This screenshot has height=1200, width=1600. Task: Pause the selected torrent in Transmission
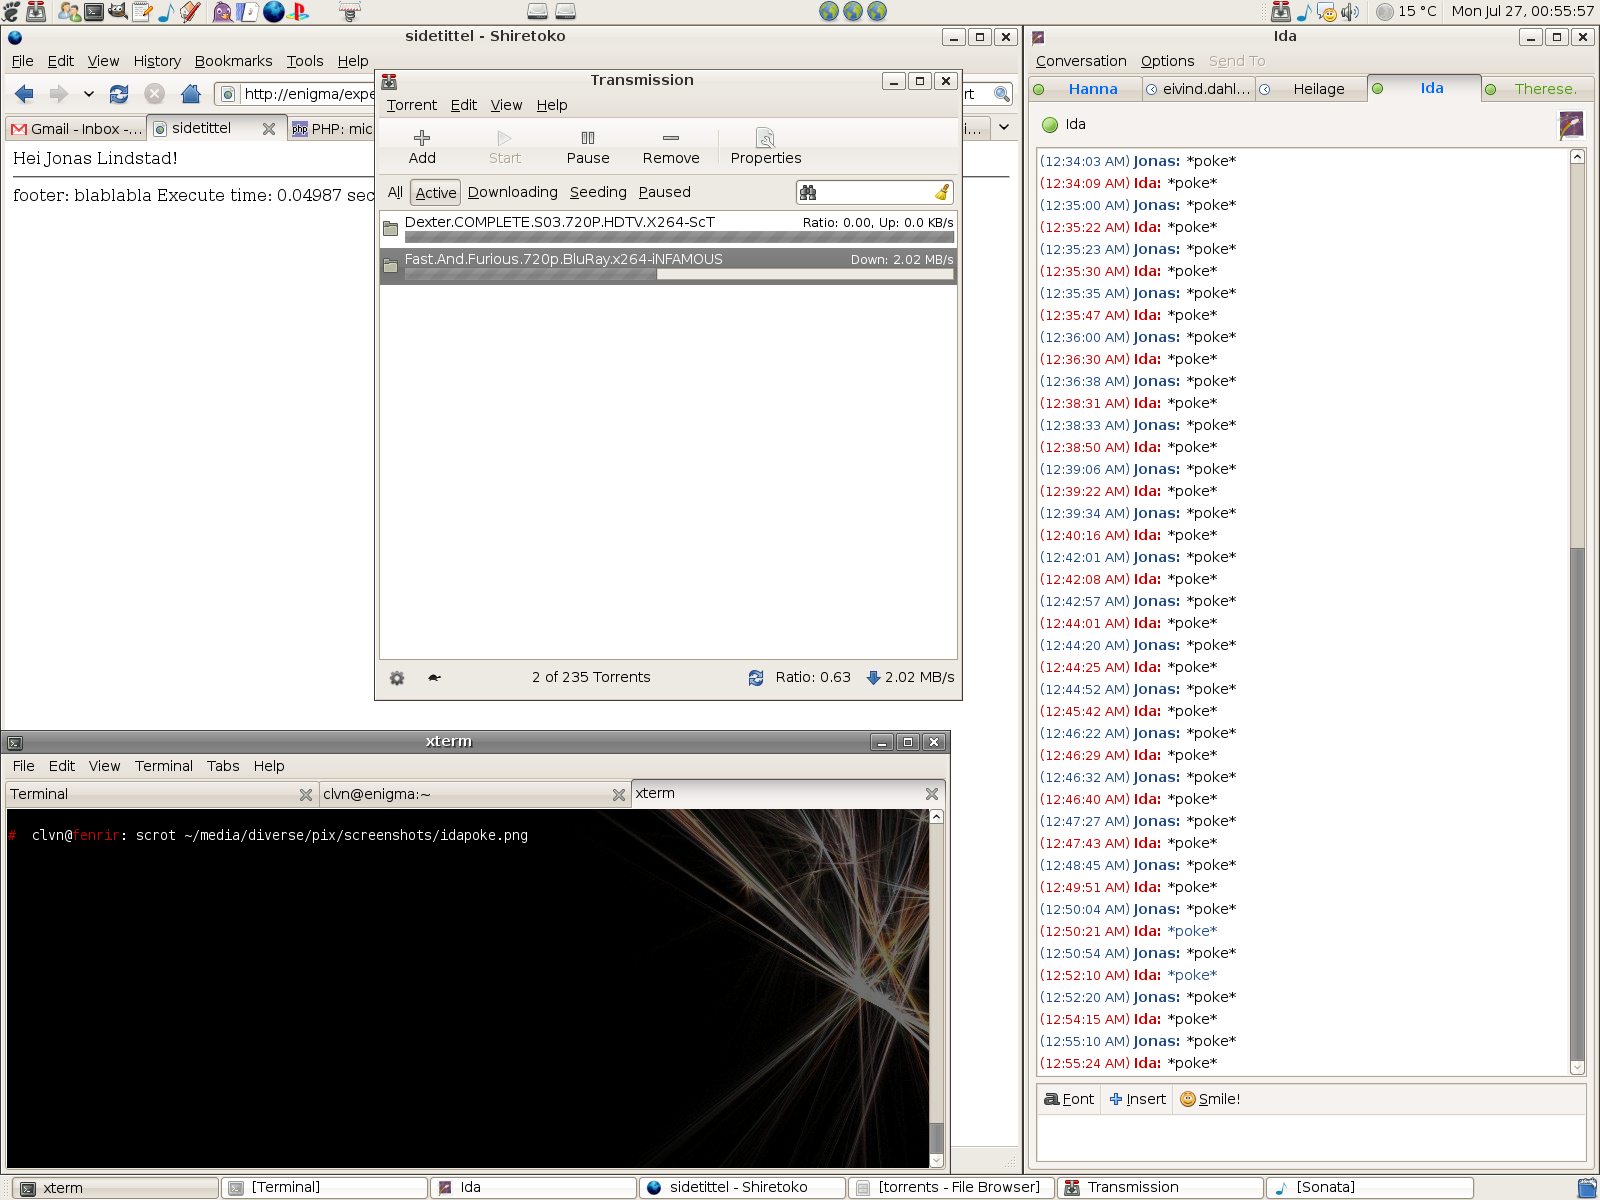[x=588, y=138]
